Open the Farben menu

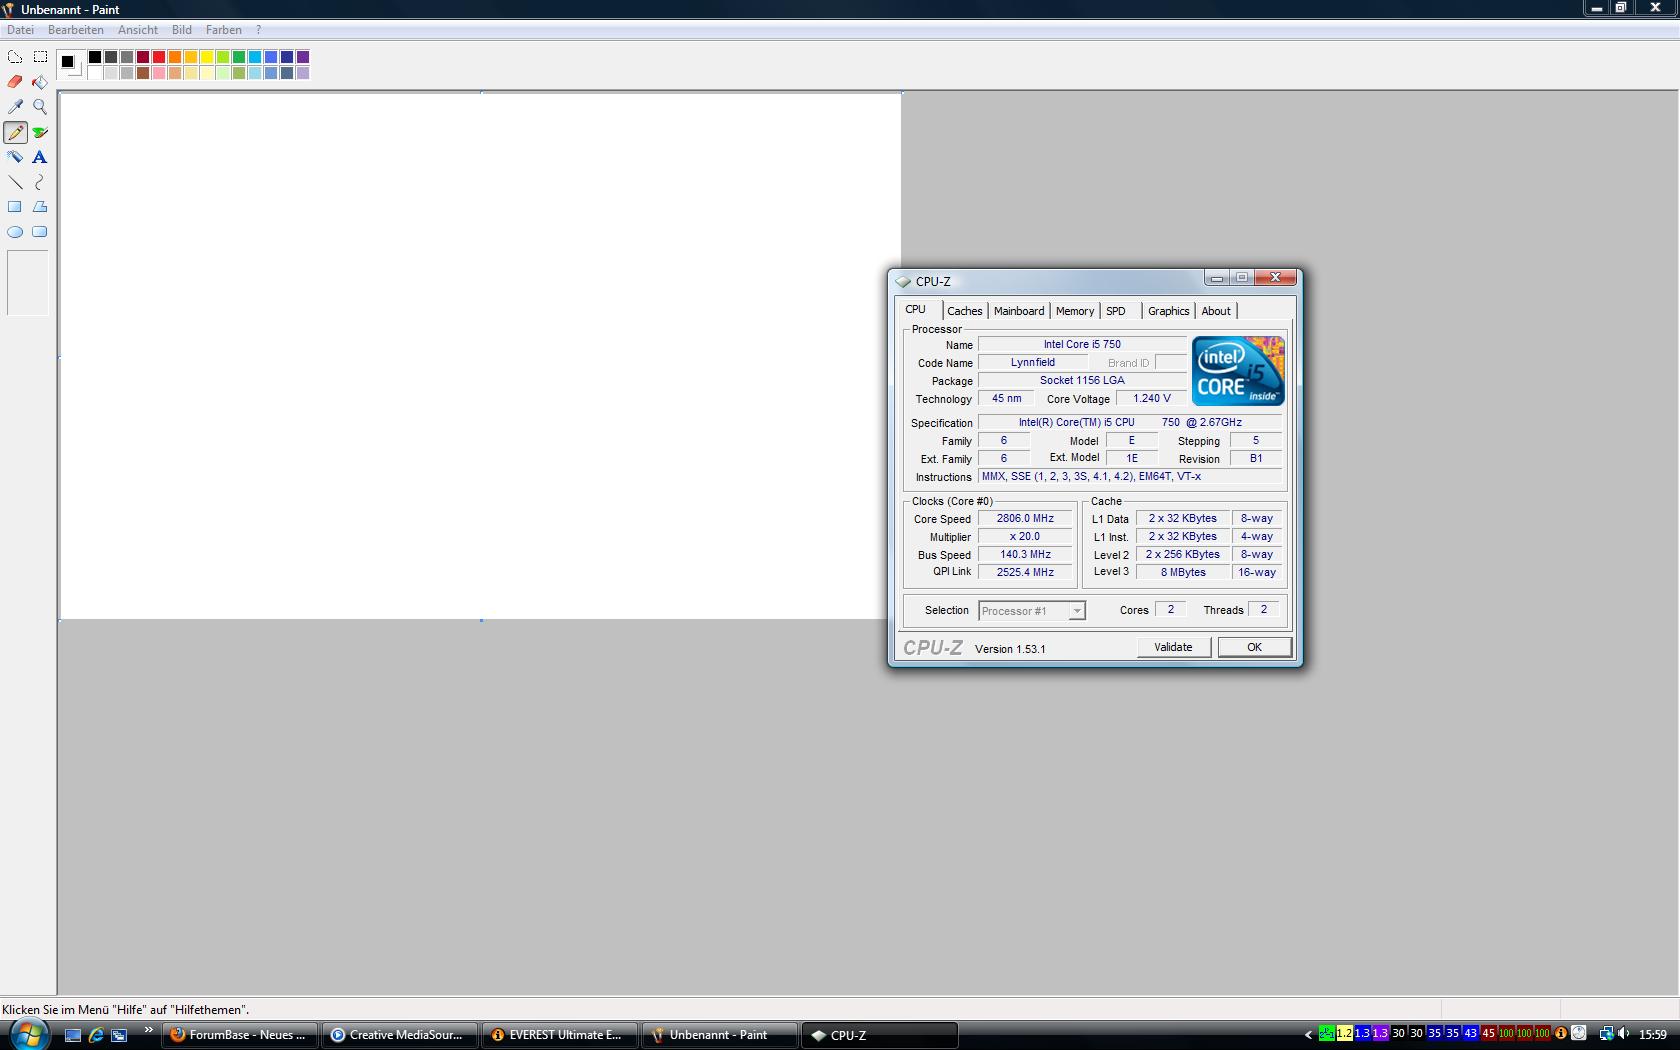[x=224, y=30]
